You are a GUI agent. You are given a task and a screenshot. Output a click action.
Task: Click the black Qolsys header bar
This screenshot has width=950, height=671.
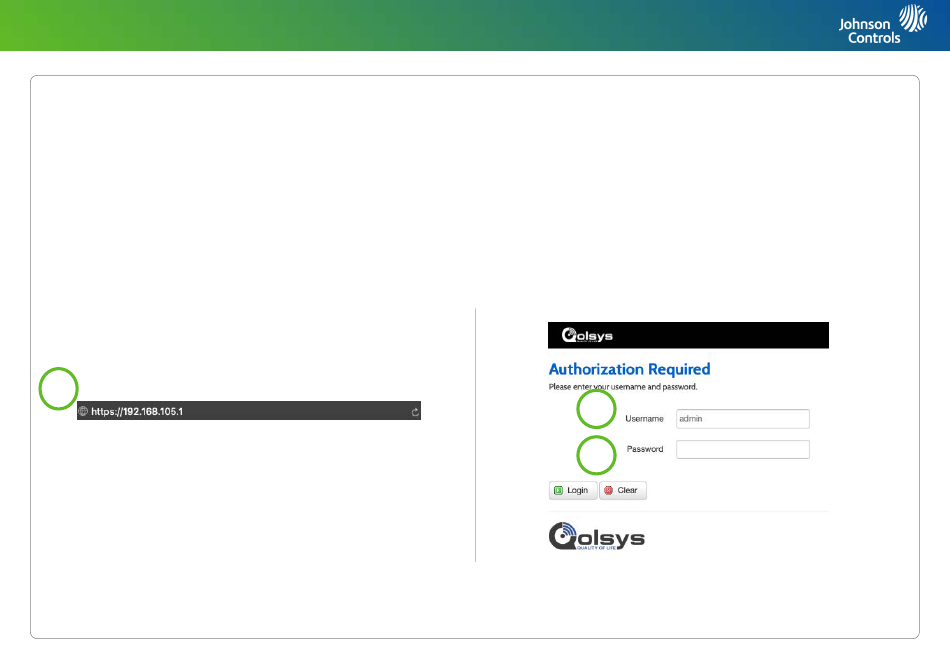(720, 335)
